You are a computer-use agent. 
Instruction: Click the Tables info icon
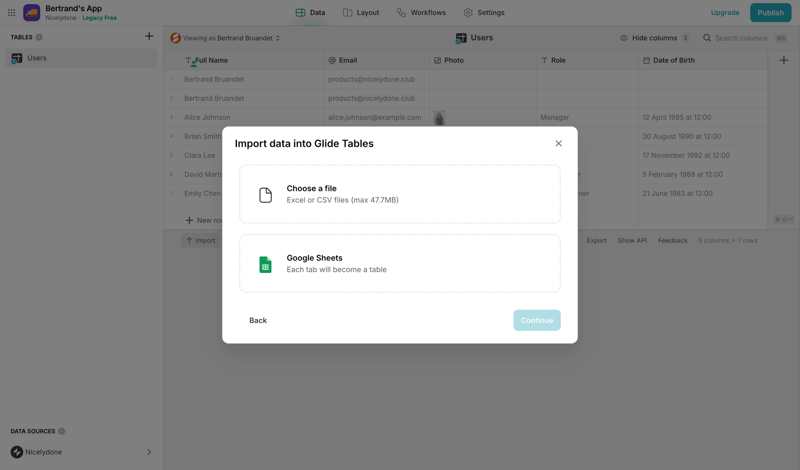click(39, 37)
